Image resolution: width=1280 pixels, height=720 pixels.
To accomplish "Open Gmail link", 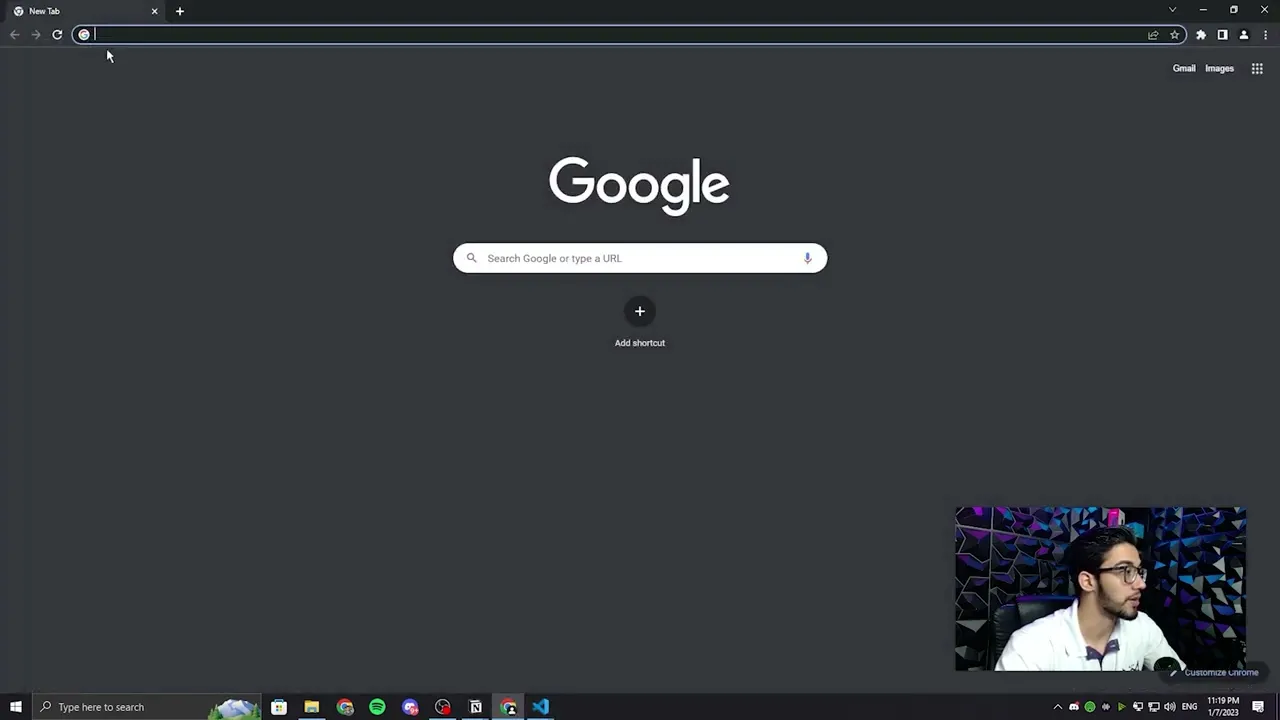I will click(1184, 68).
